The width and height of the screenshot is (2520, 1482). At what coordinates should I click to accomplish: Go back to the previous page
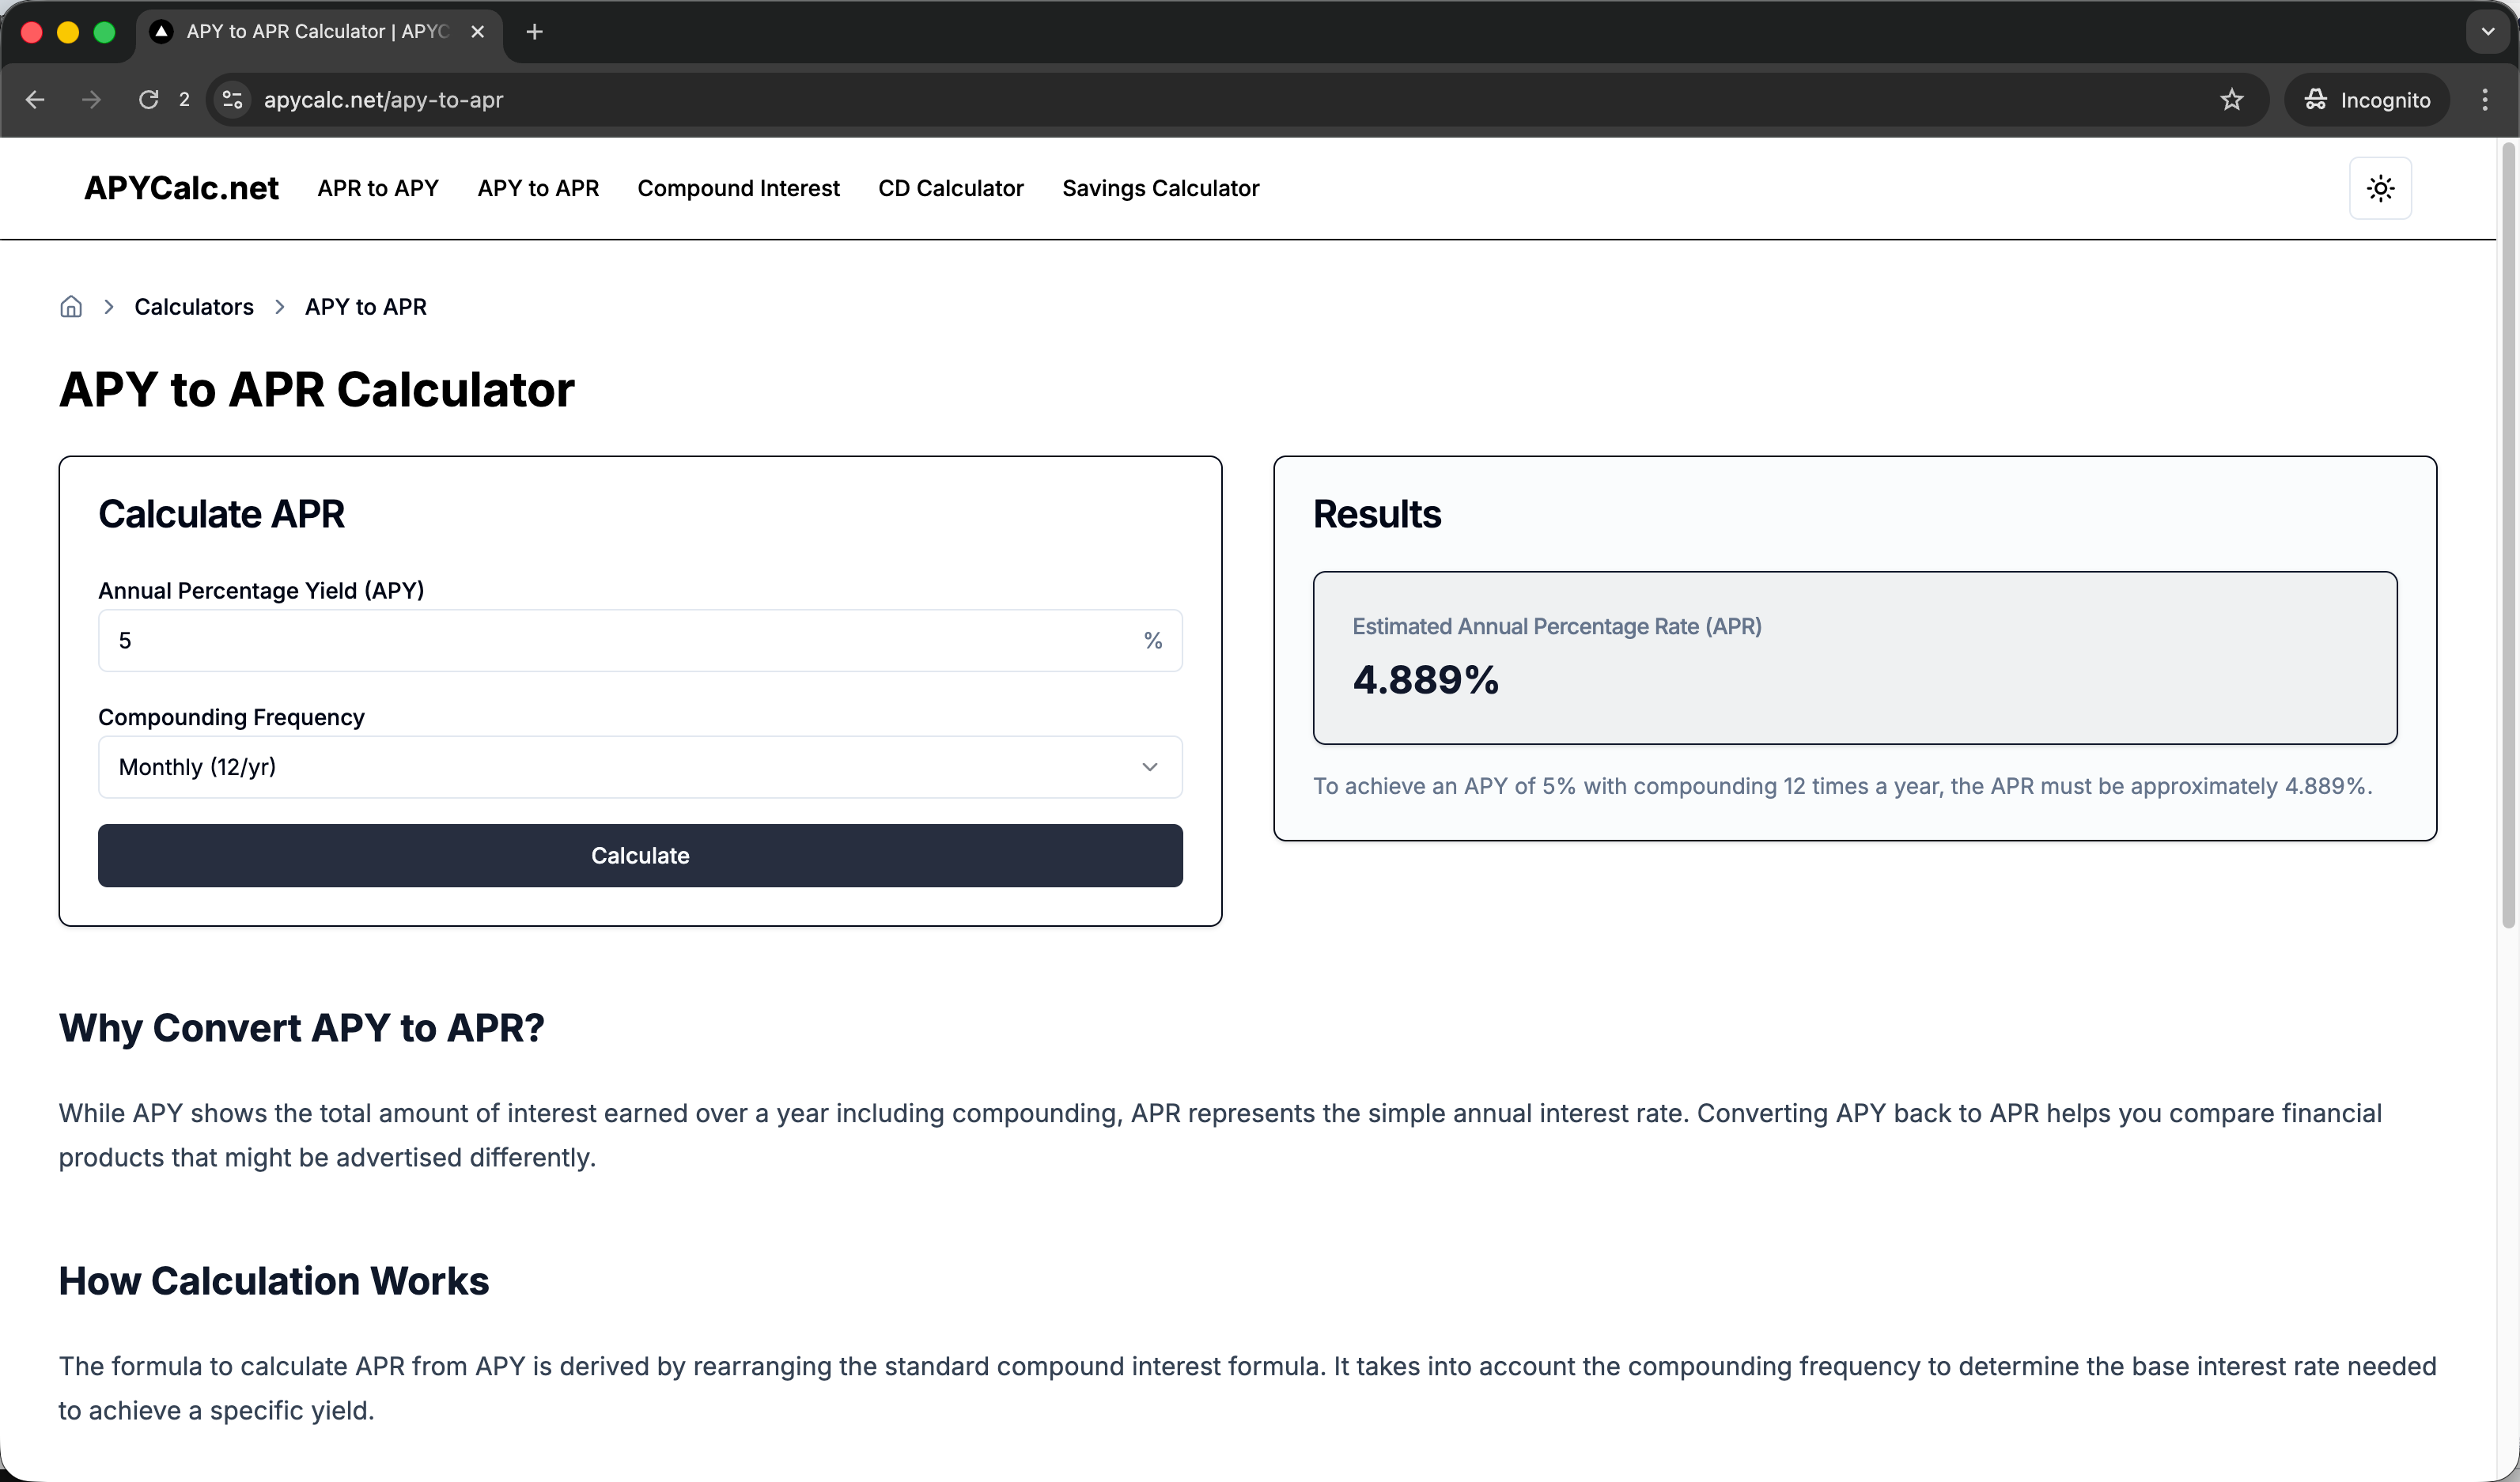(x=35, y=99)
